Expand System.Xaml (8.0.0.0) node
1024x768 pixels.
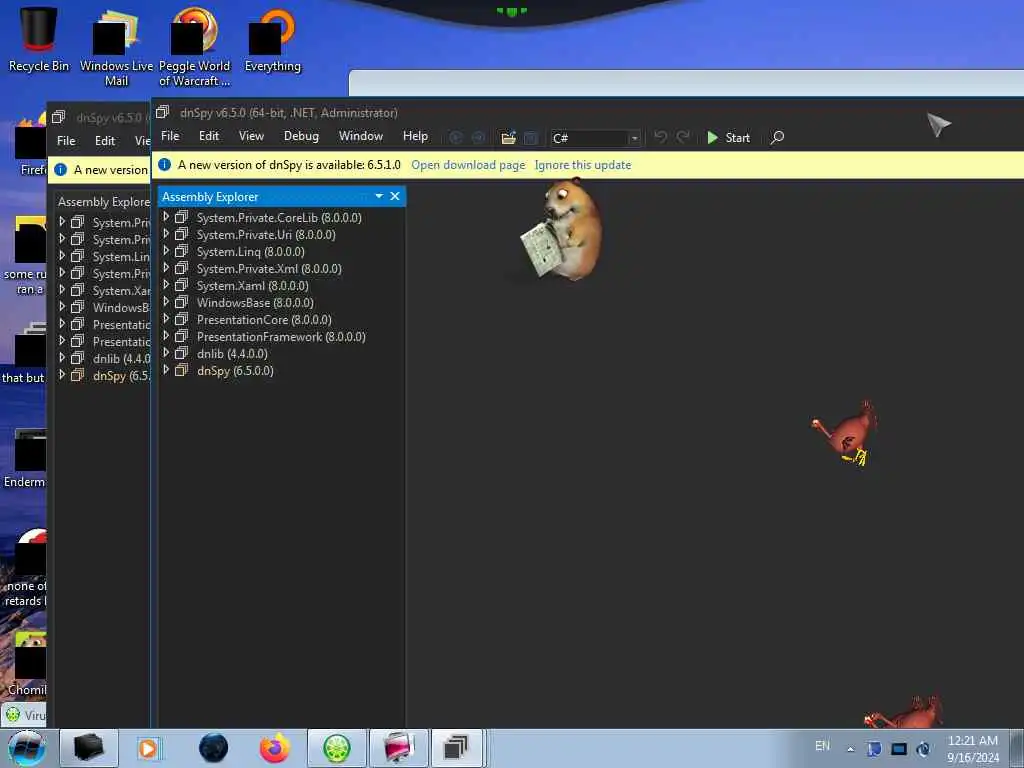(166, 285)
